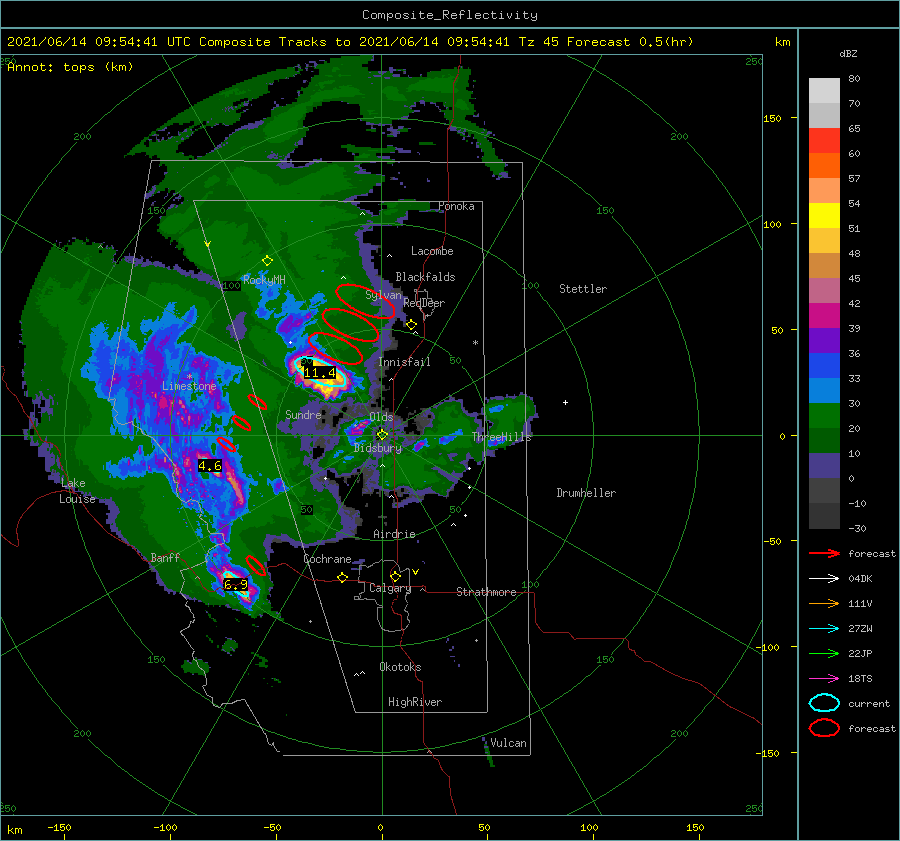900x841 pixels.
Task: Select the red forecast ellipse beside the 6.9 storm
Action: tap(256, 565)
